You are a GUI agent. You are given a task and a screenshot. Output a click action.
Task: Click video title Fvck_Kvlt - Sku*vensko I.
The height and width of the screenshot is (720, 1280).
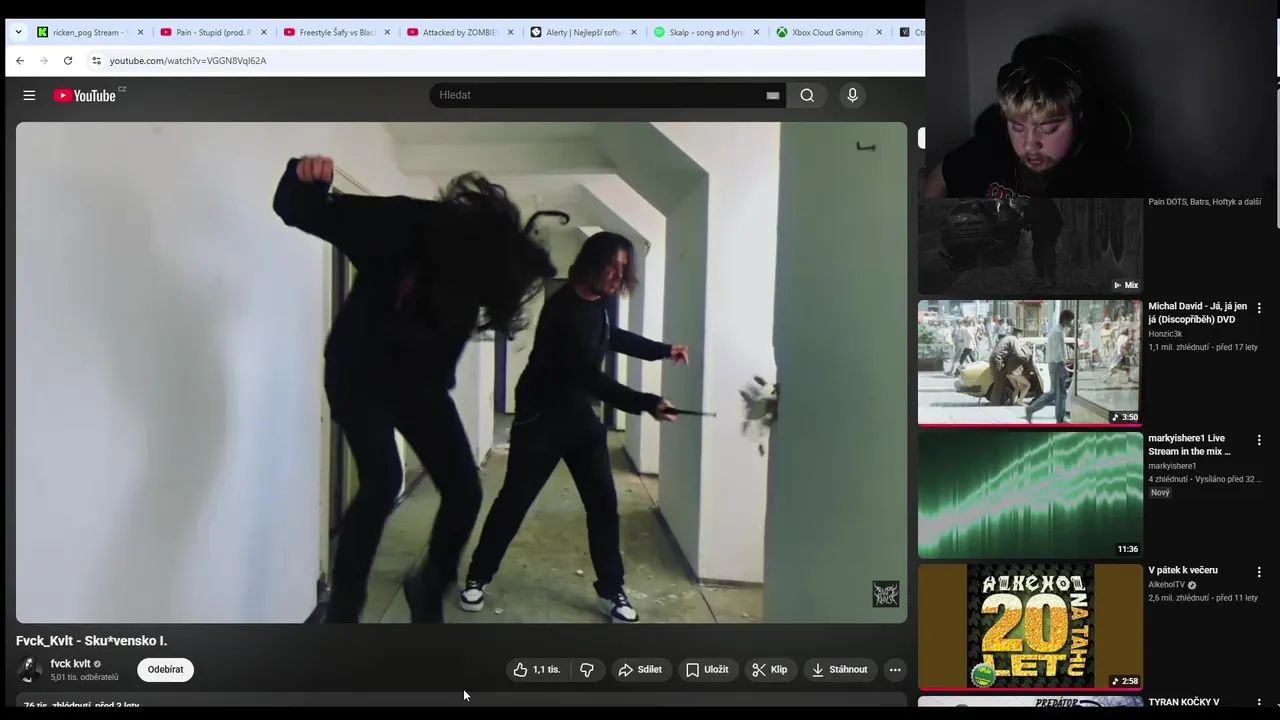[92, 641]
